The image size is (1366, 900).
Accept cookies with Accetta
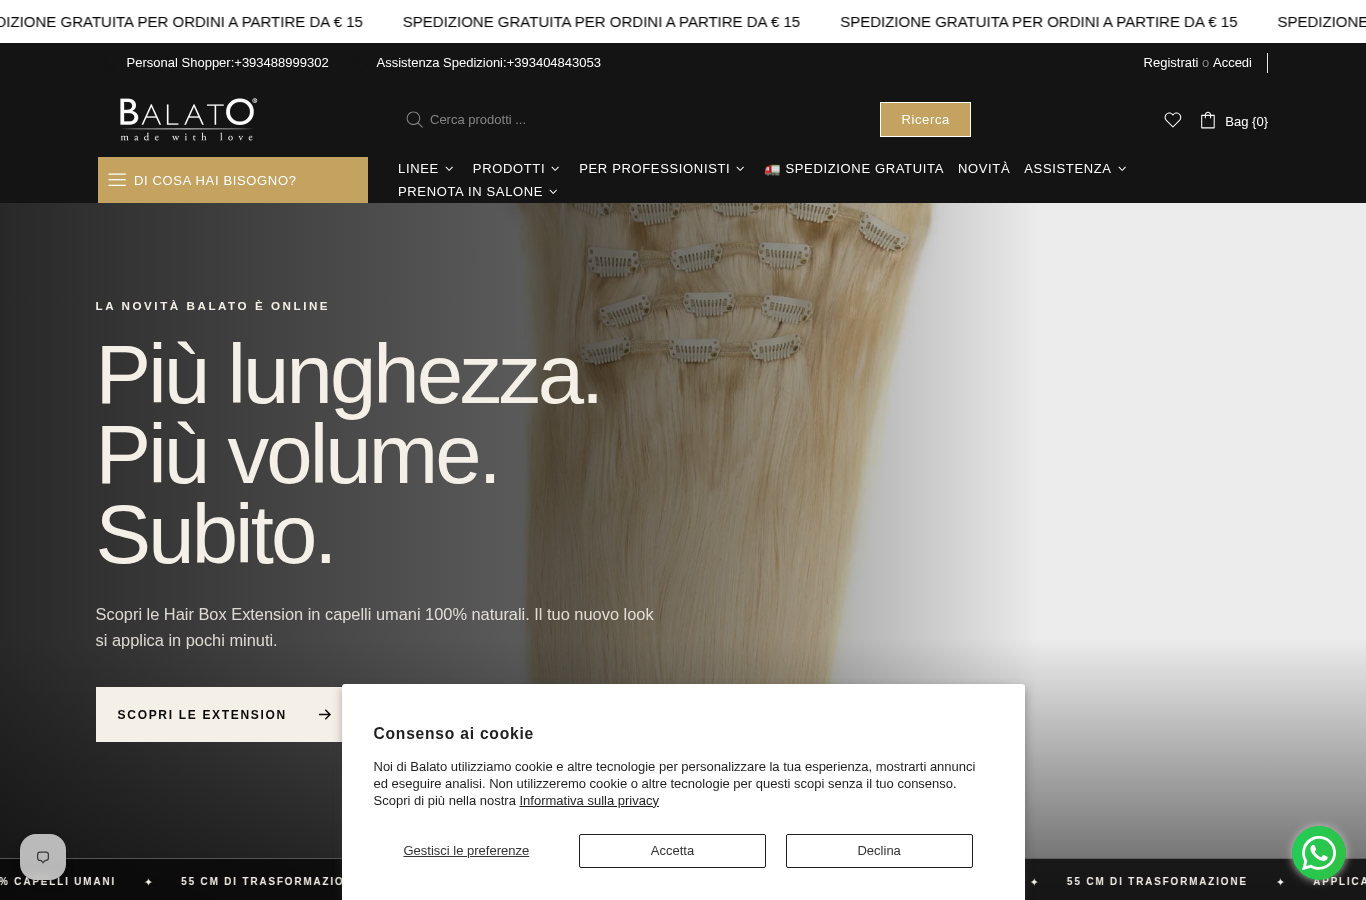pyautogui.click(x=672, y=851)
